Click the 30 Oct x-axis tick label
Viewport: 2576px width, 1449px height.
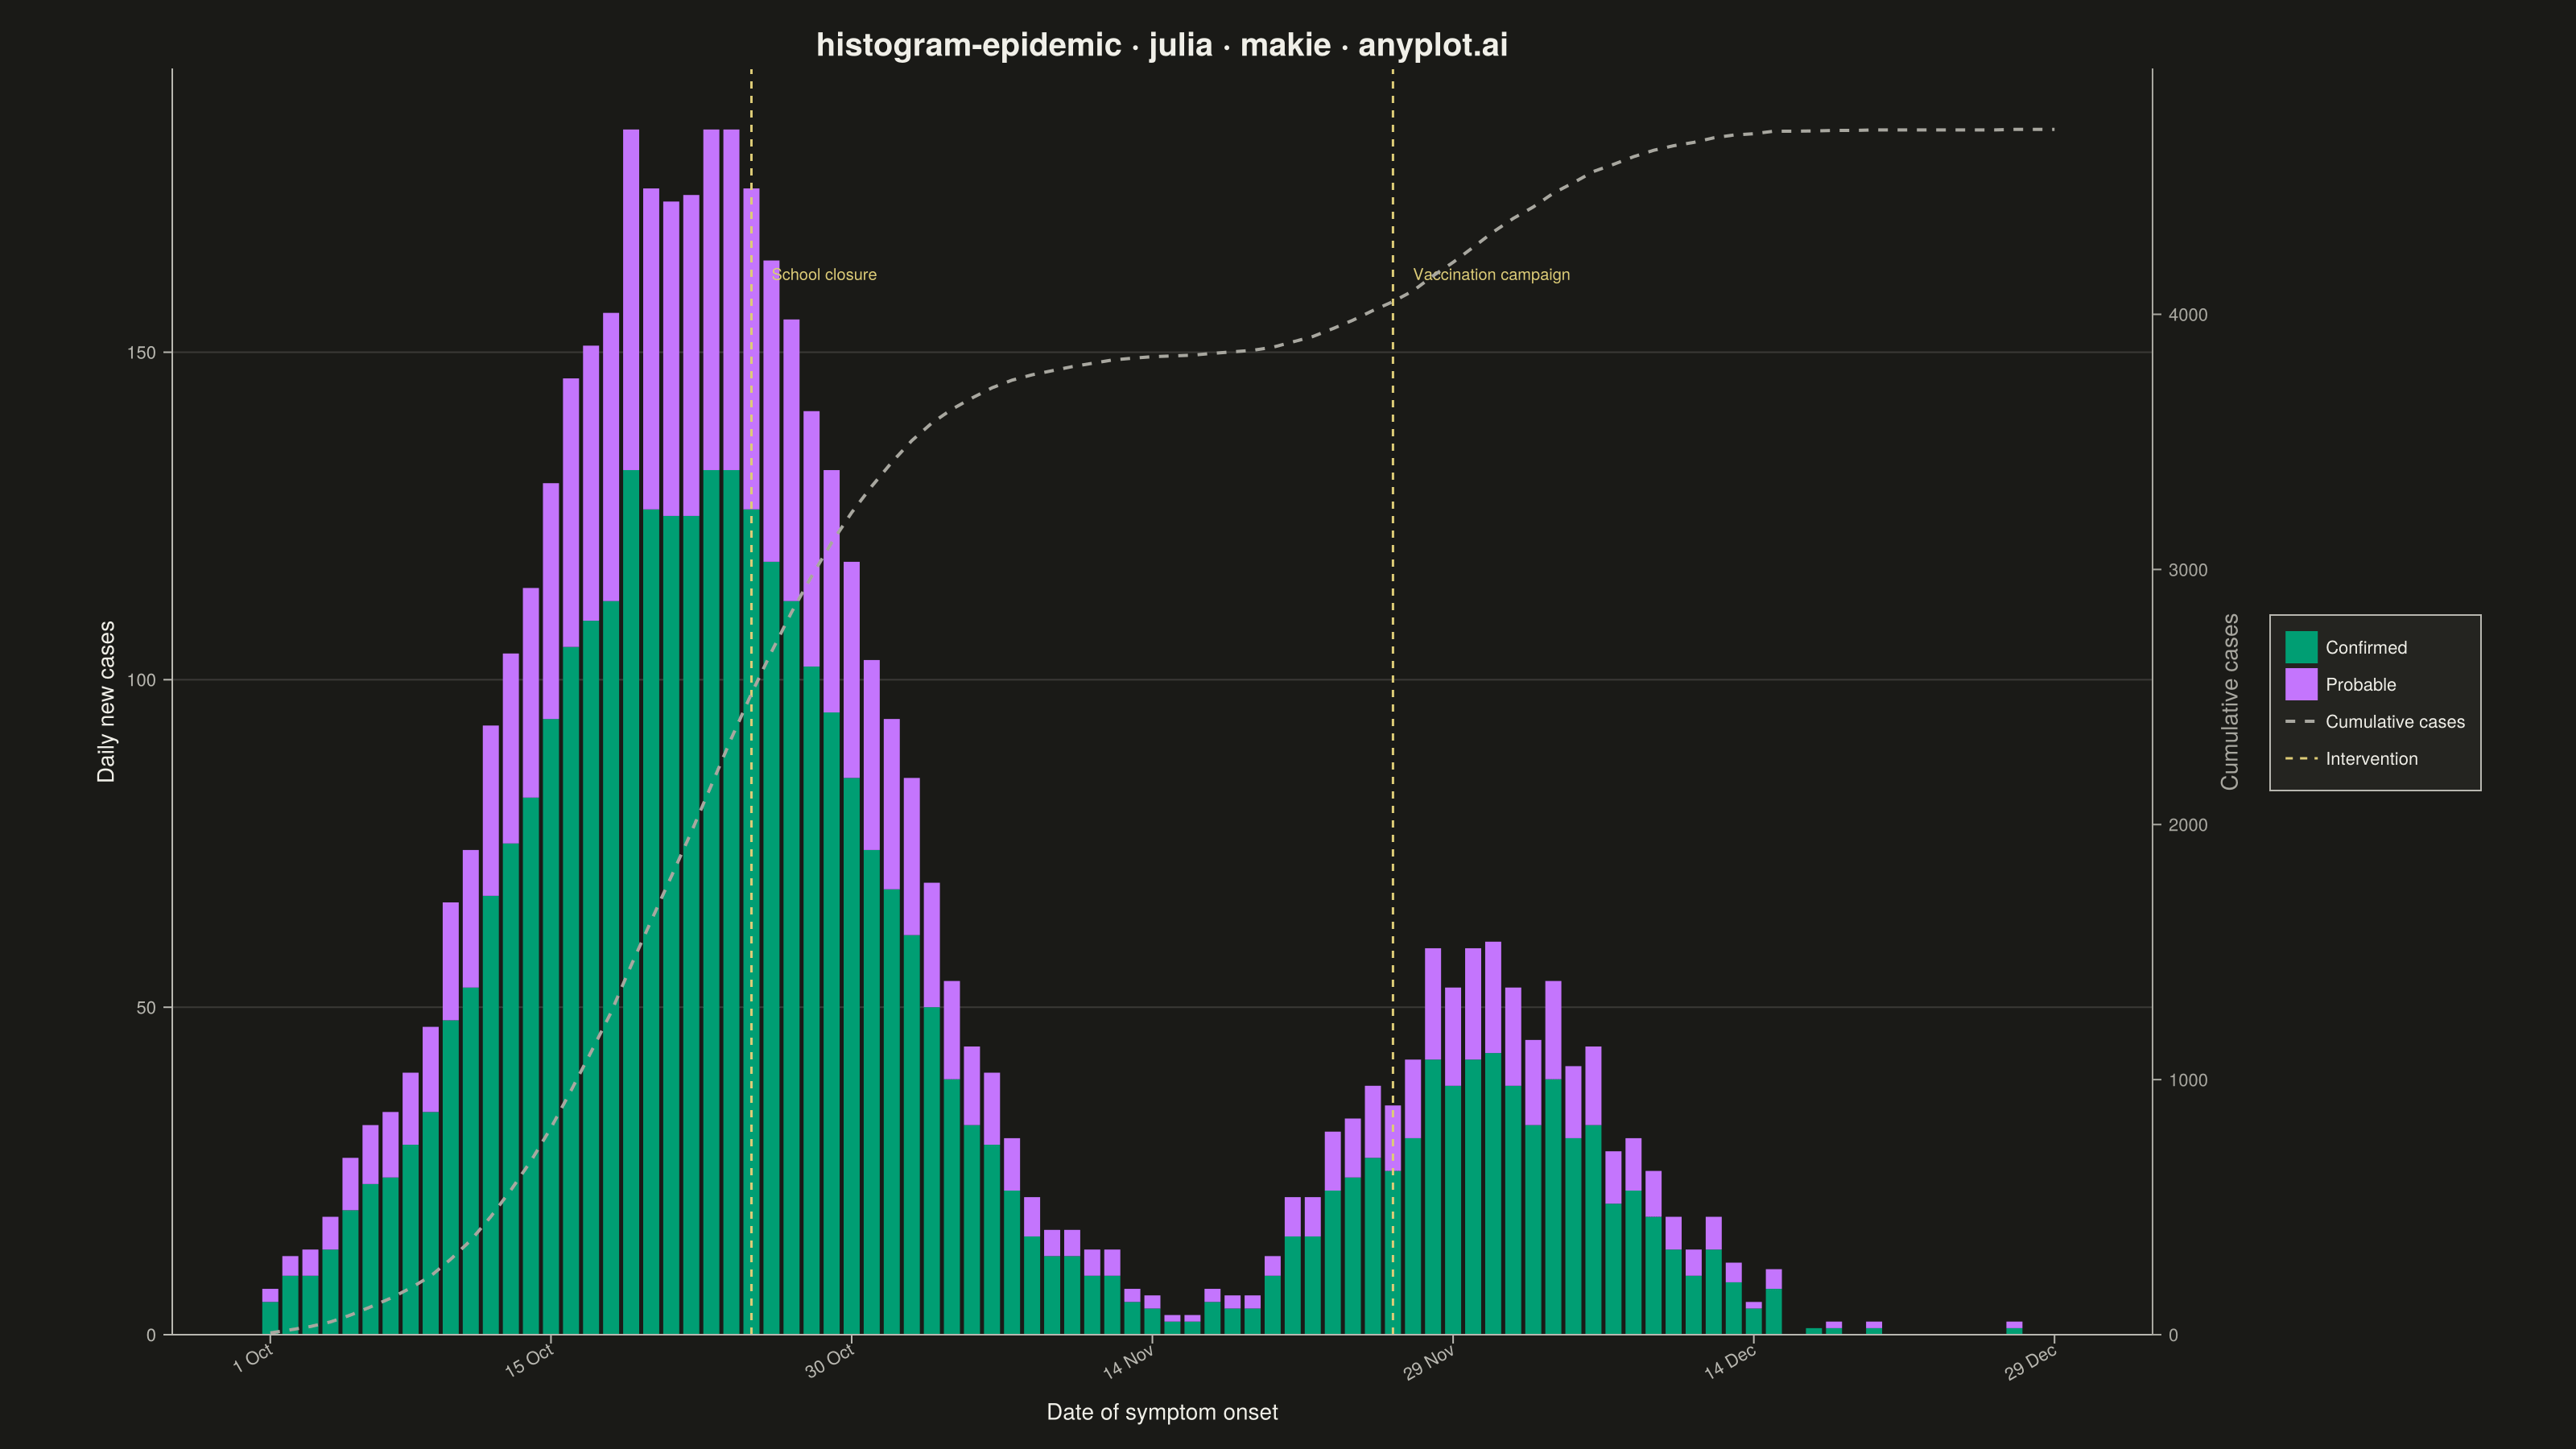click(830, 1361)
